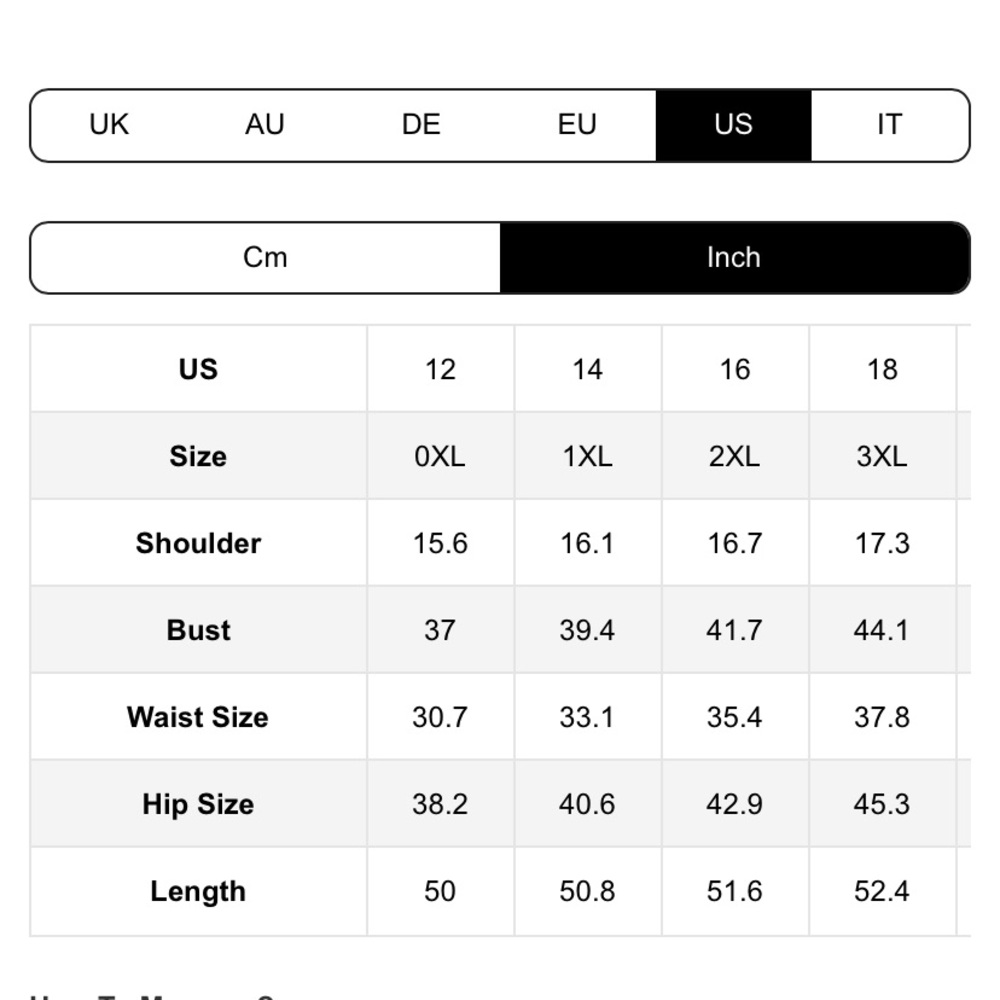The height and width of the screenshot is (1000, 1000).
Task: Click the Bust row label
Action: click(198, 630)
